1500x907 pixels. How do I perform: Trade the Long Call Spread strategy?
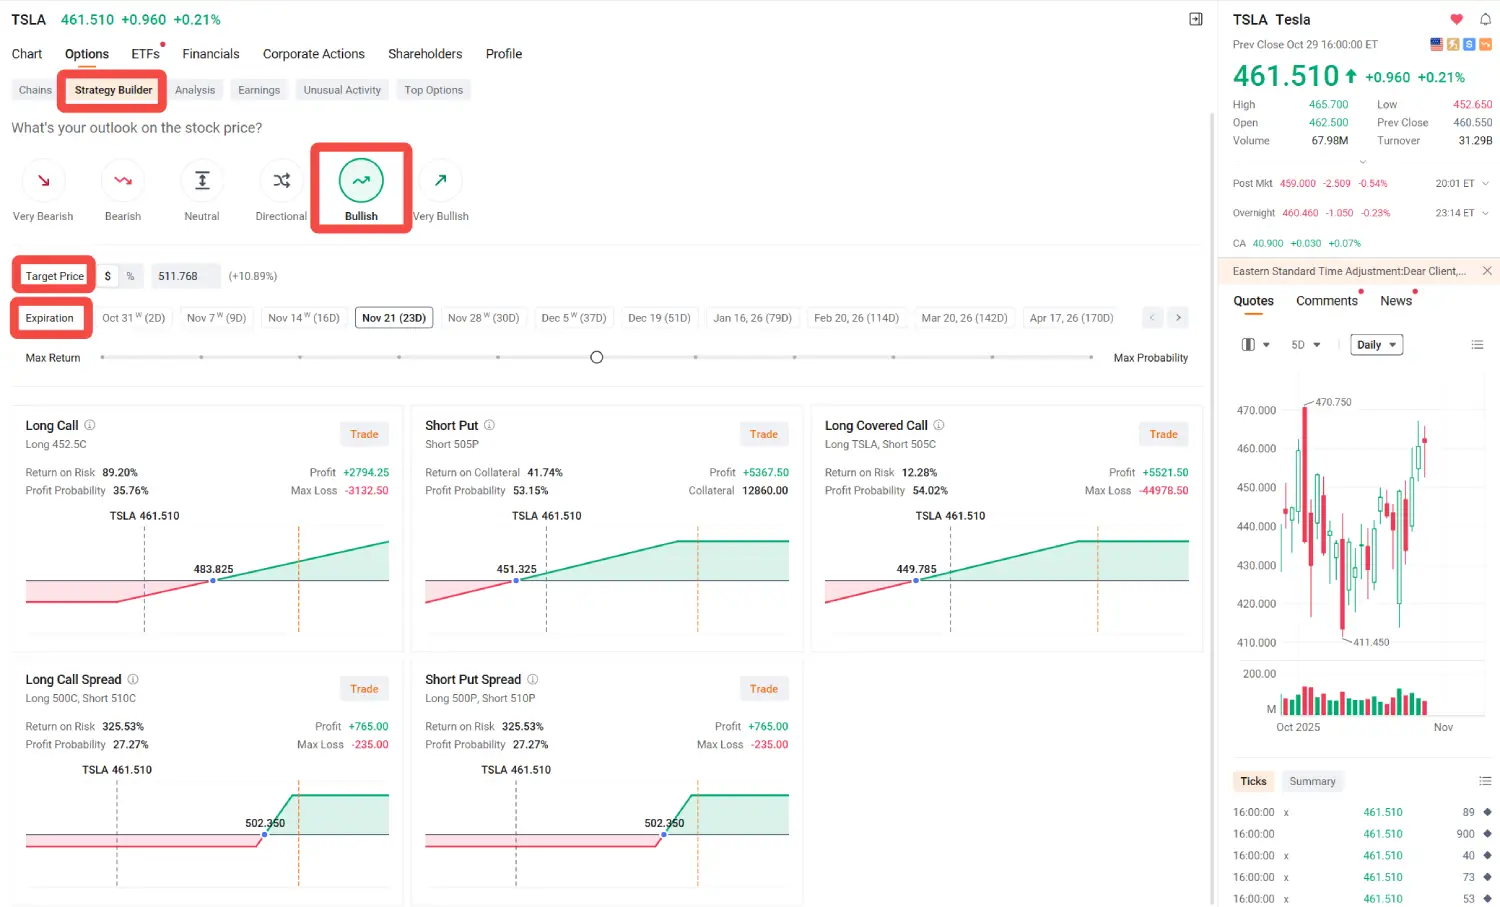(x=364, y=689)
